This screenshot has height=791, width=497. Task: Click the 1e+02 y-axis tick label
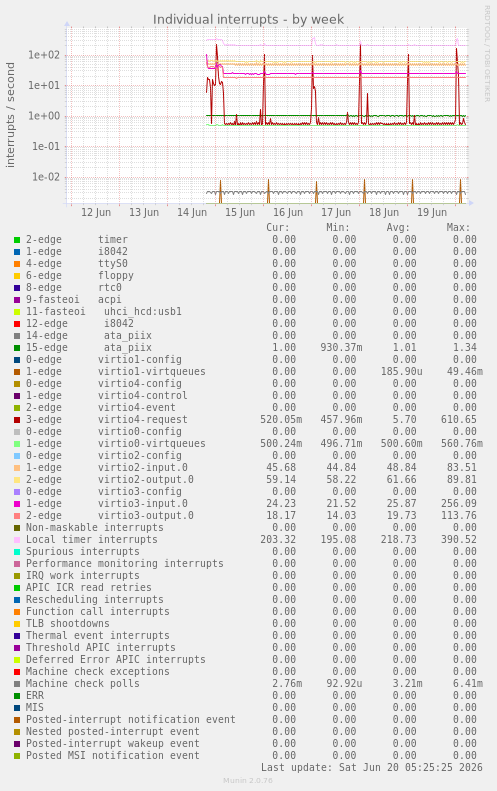(x=44, y=55)
